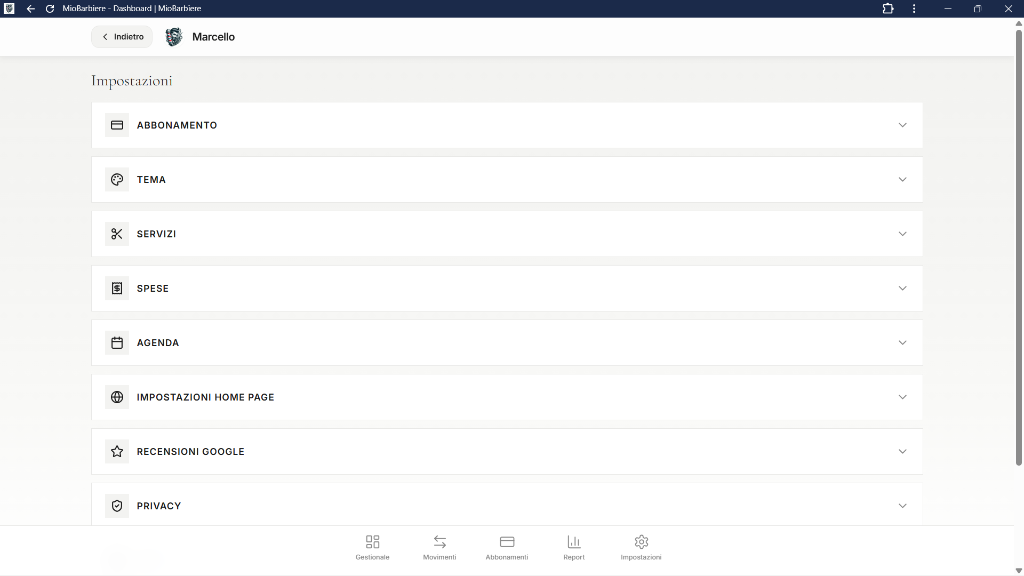Click the TEMA section title
The image size is (1024, 576).
152,180
